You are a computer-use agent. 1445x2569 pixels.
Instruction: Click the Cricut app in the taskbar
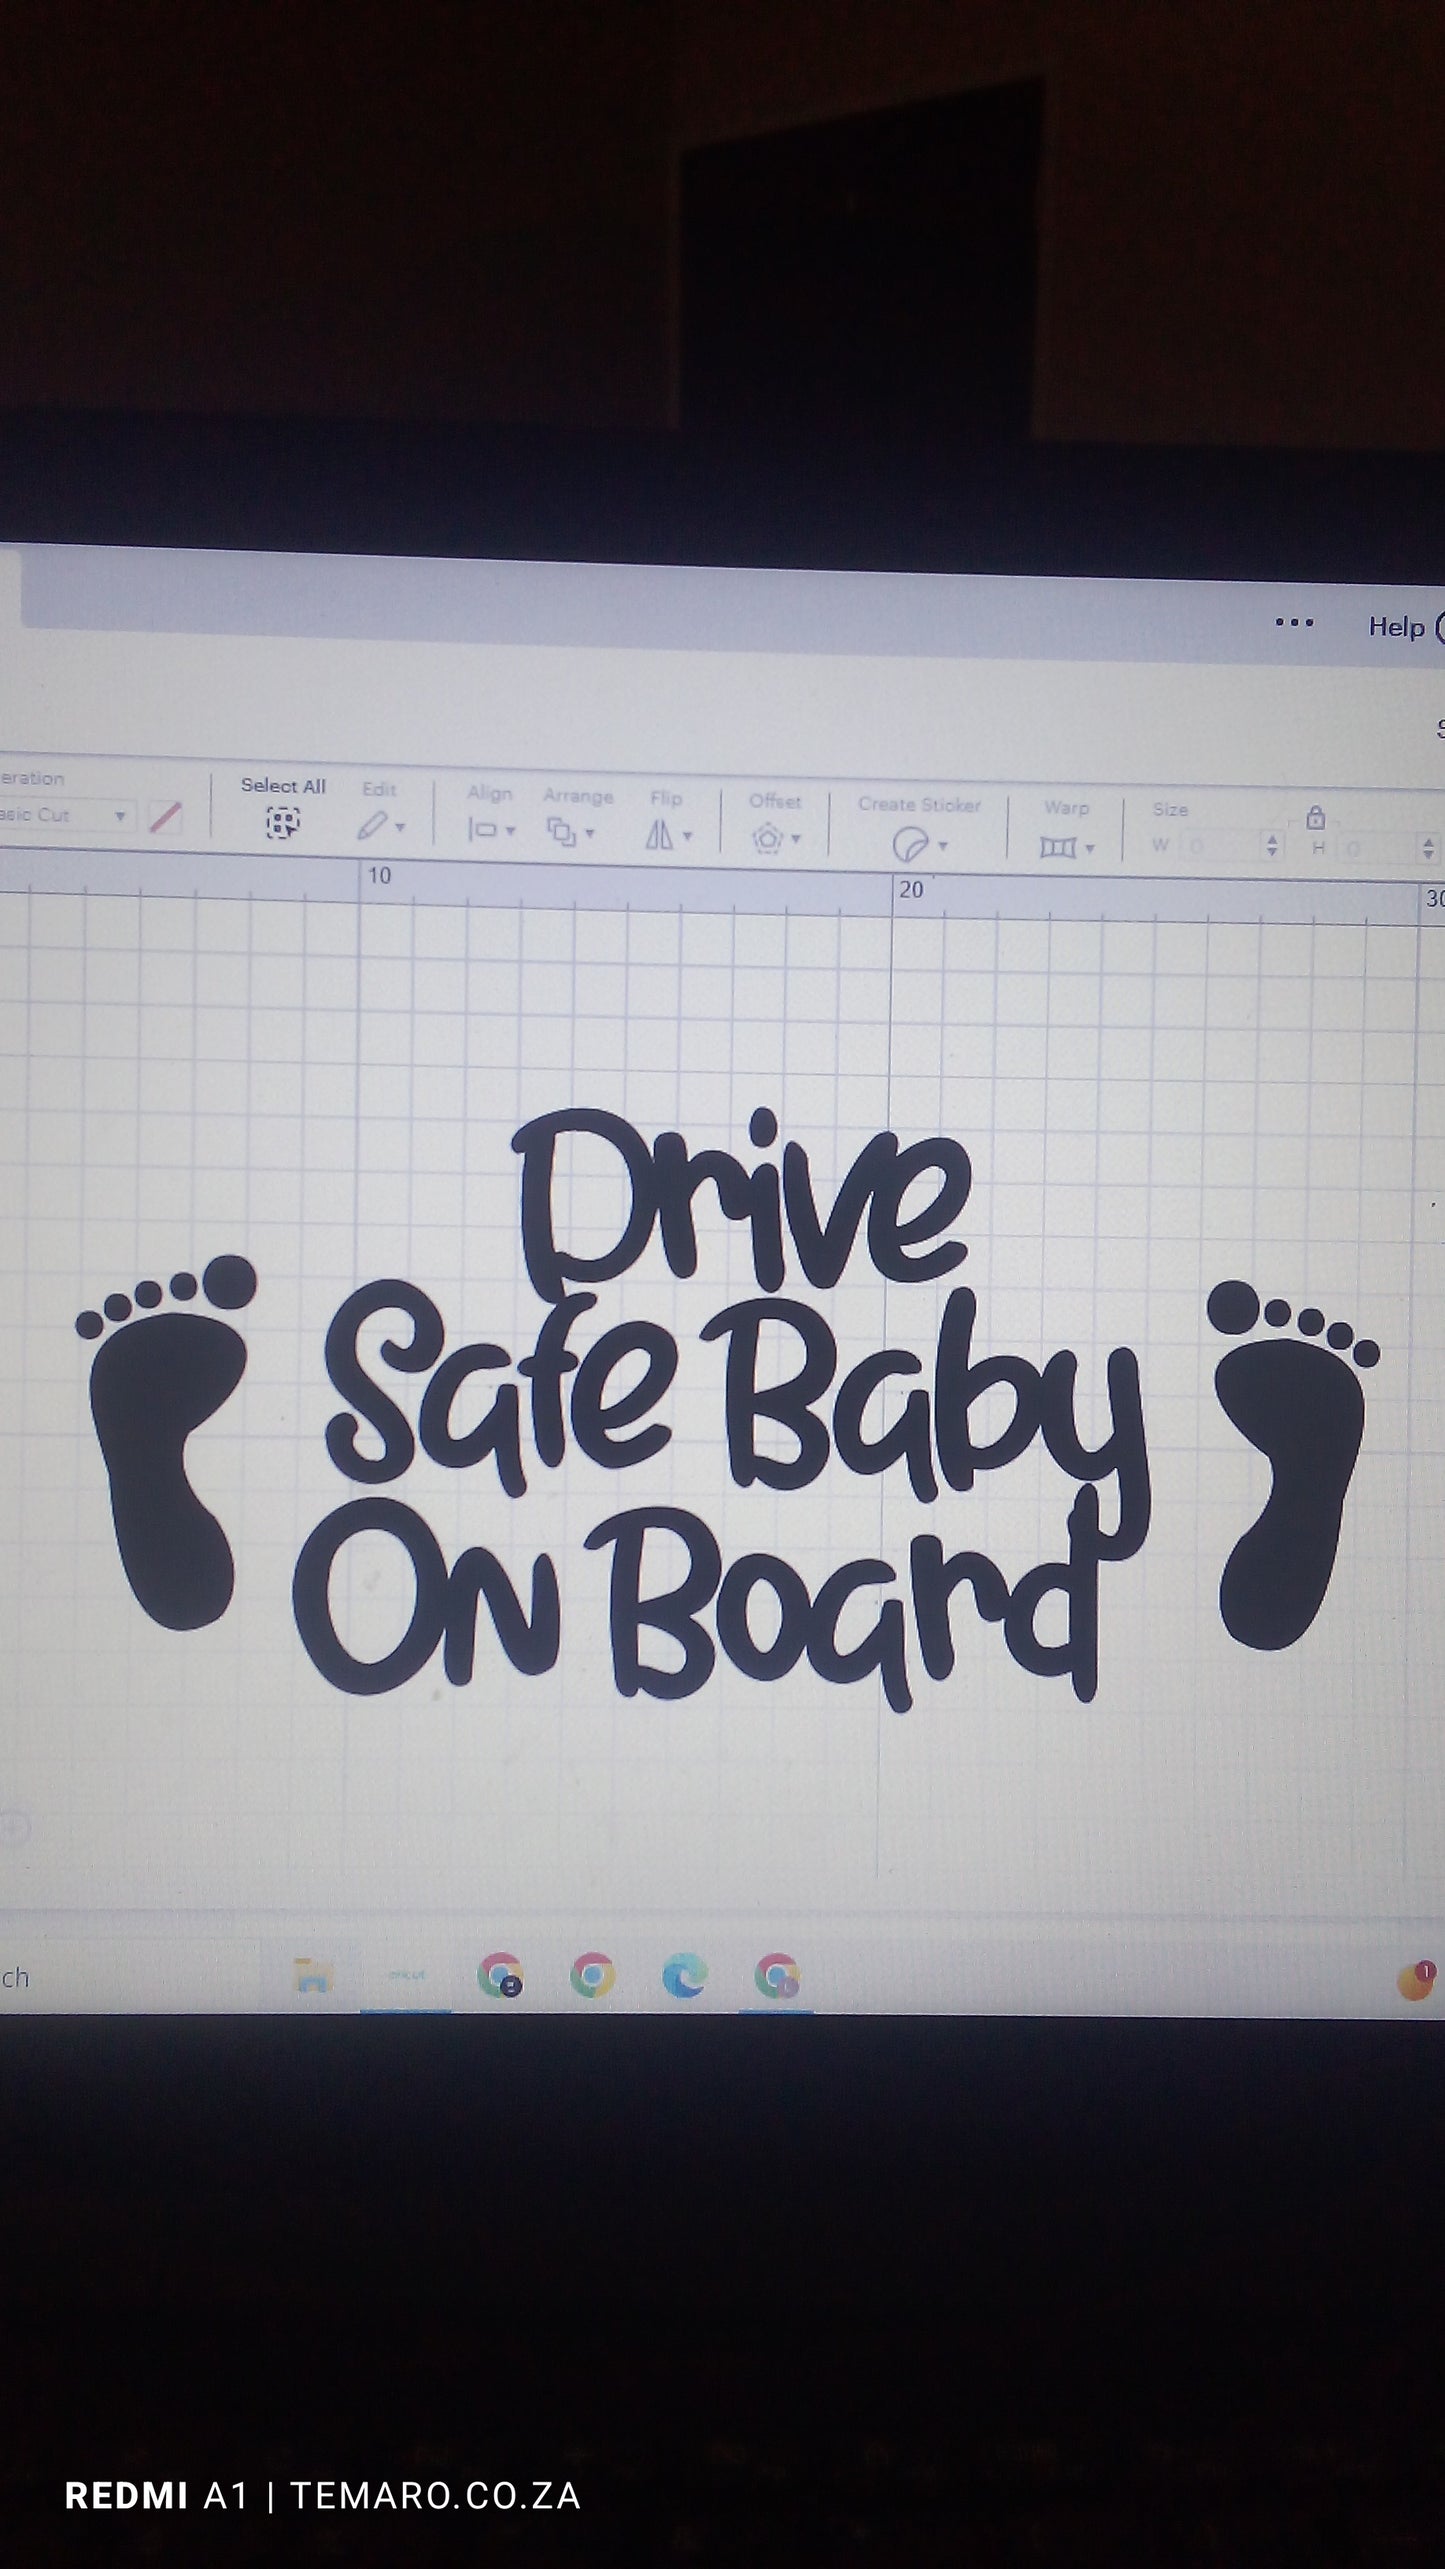406,1975
